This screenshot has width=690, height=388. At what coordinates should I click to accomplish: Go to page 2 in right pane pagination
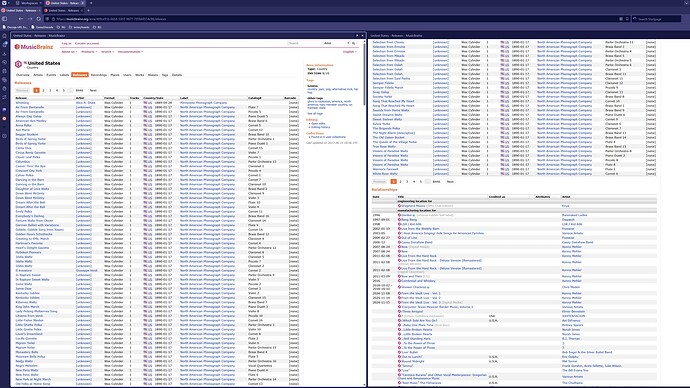click(400, 181)
